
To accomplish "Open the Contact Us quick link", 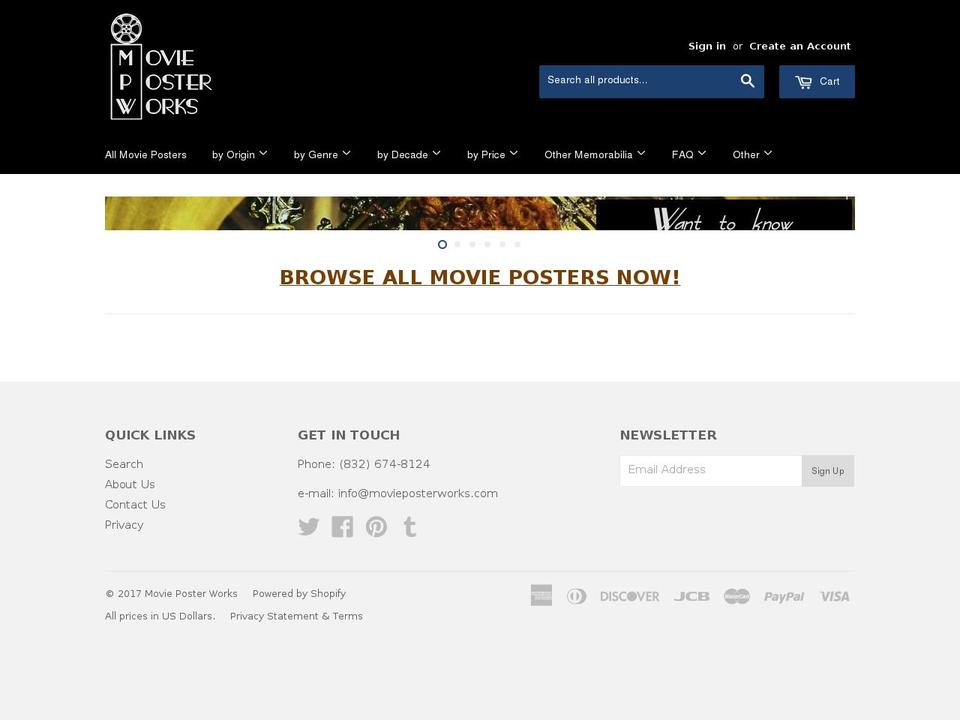I will [135, 504].
